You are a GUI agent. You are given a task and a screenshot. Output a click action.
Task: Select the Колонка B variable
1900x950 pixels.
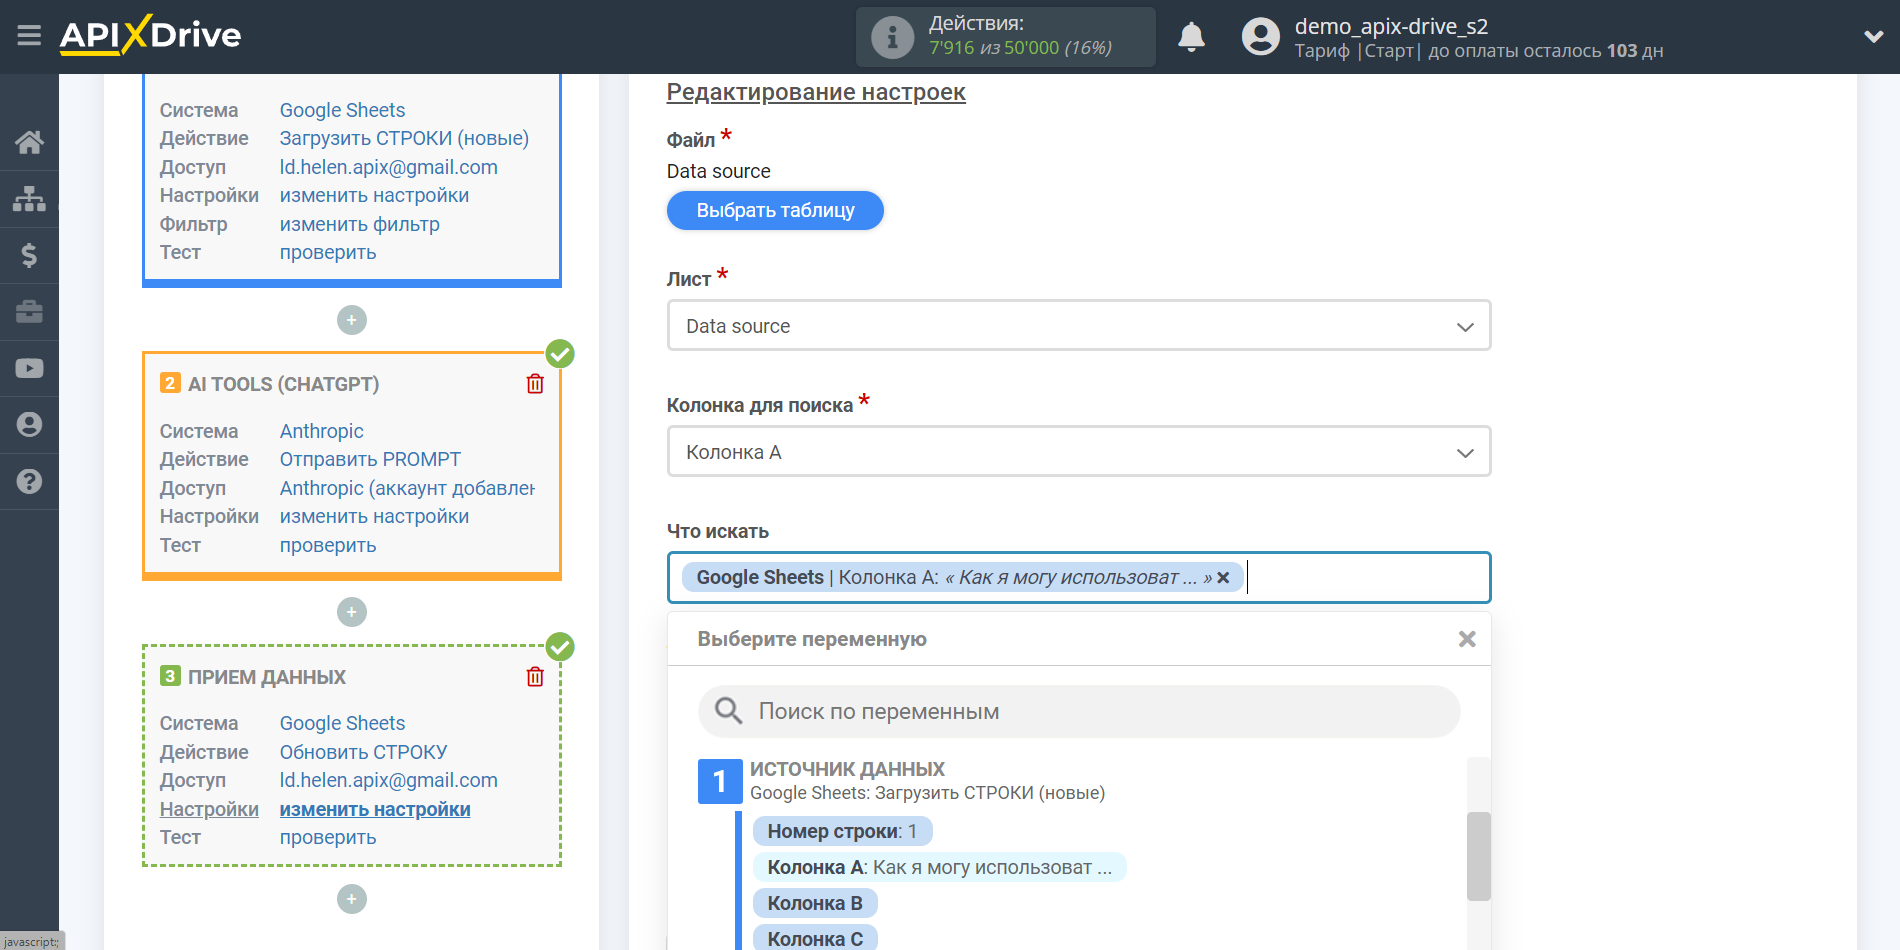tap(815, 903)
